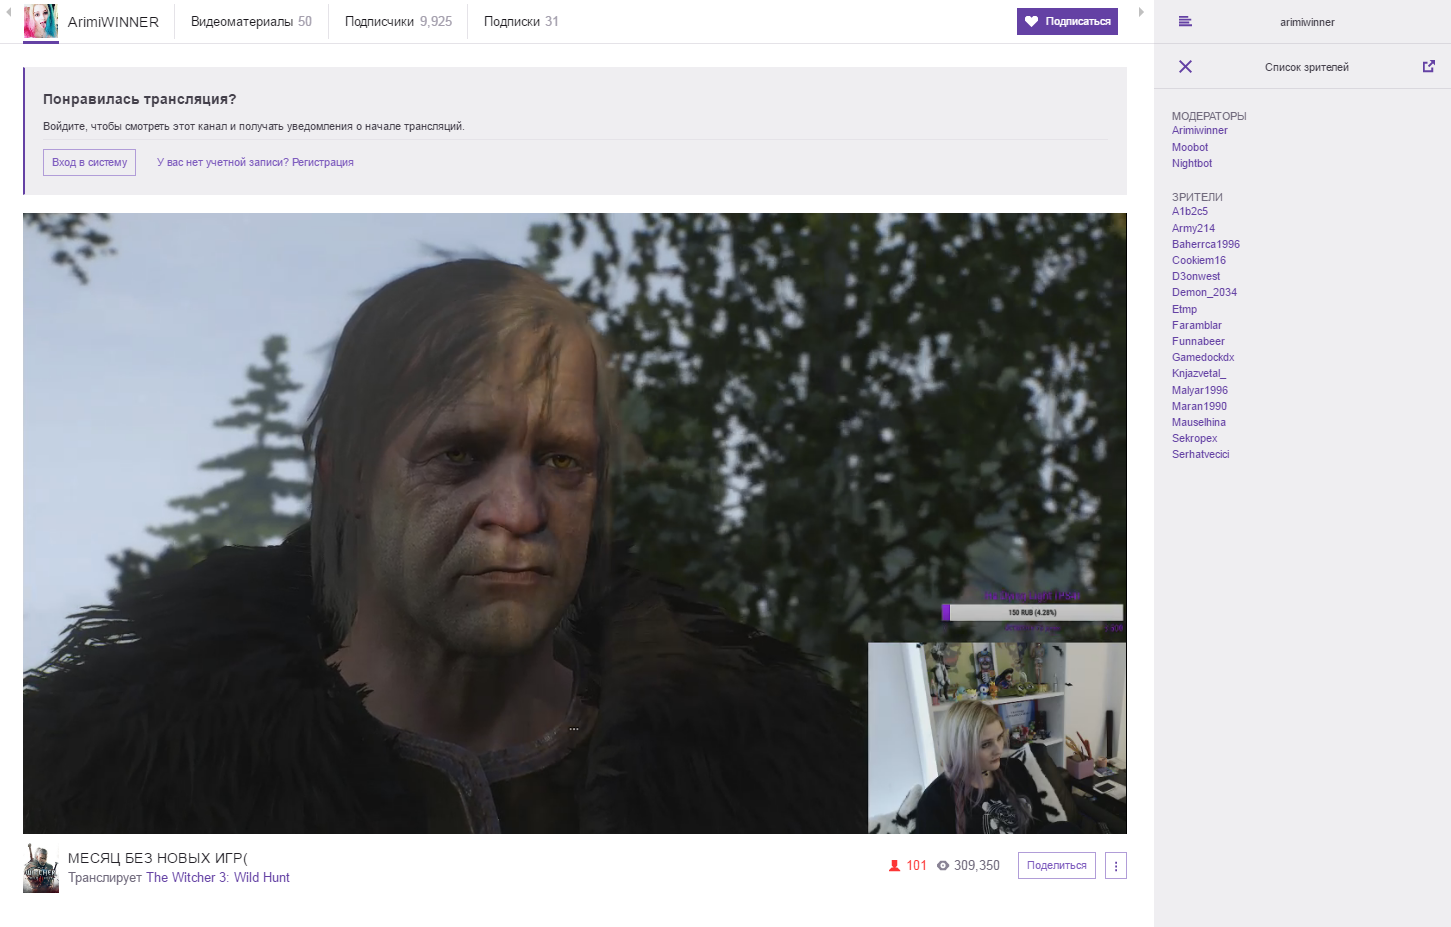Open the stream options three-dot menu
This screenshot has width=1451, height=927.
1116,866
